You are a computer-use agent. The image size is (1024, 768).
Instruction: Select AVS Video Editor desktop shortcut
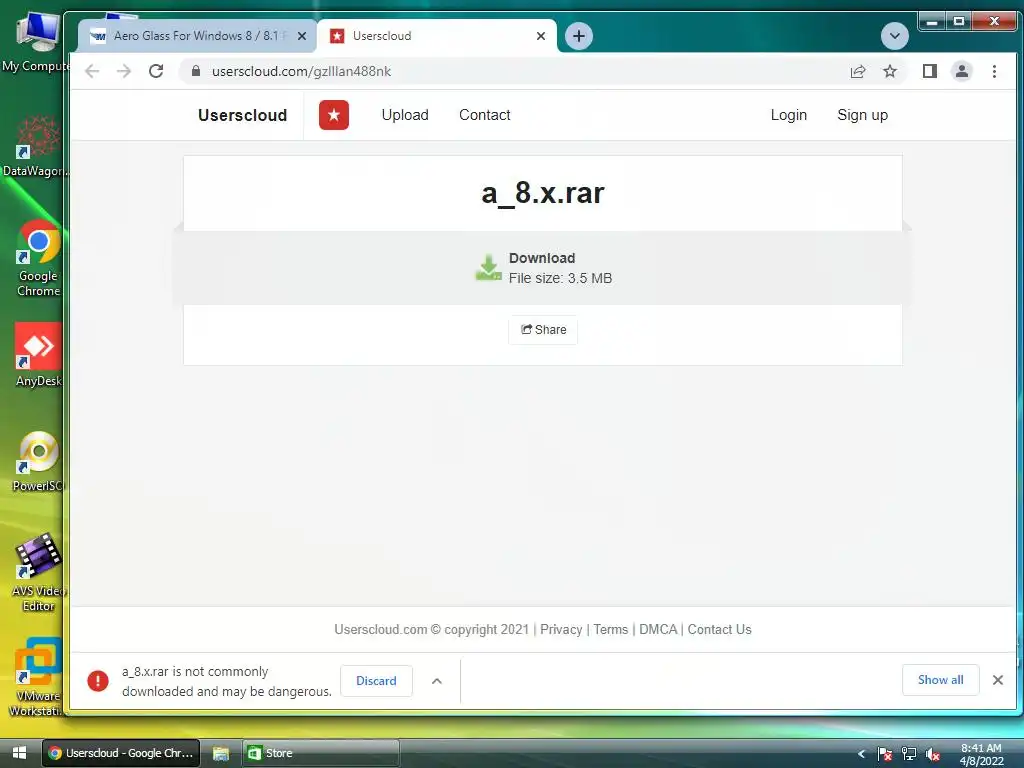coord(38,573)
